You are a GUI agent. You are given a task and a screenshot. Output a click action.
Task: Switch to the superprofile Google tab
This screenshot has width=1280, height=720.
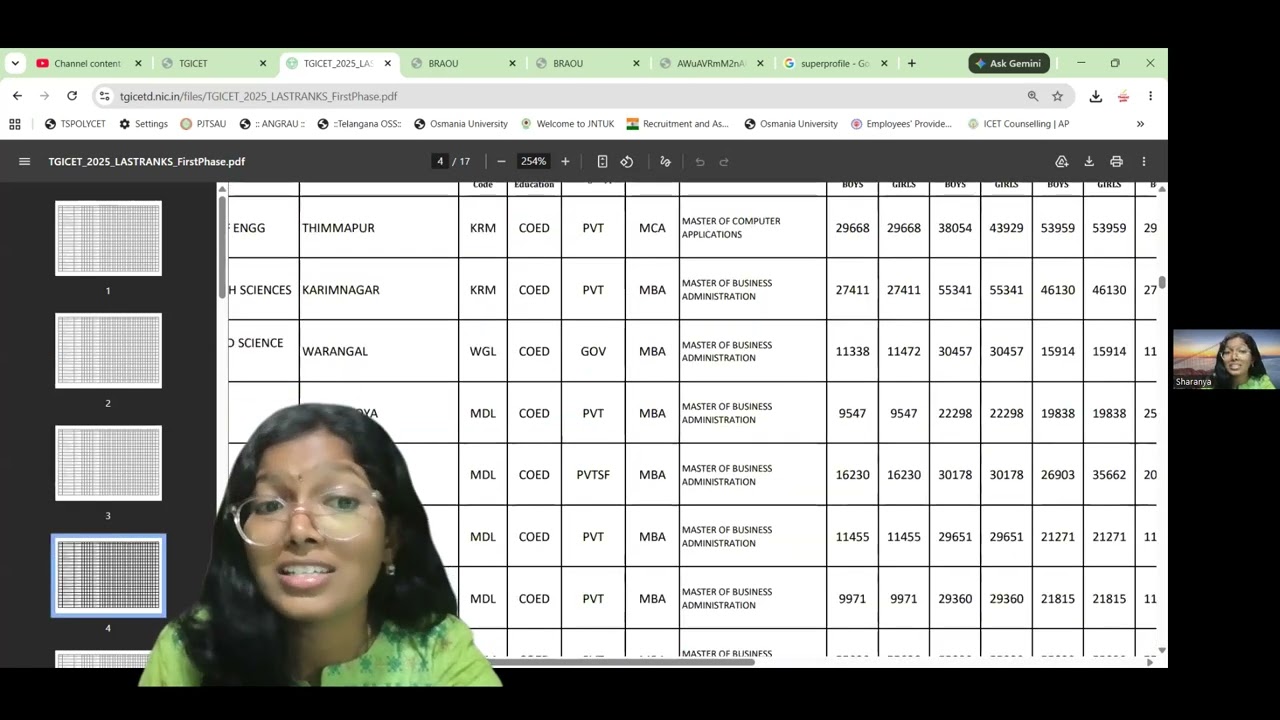point(834,63)
